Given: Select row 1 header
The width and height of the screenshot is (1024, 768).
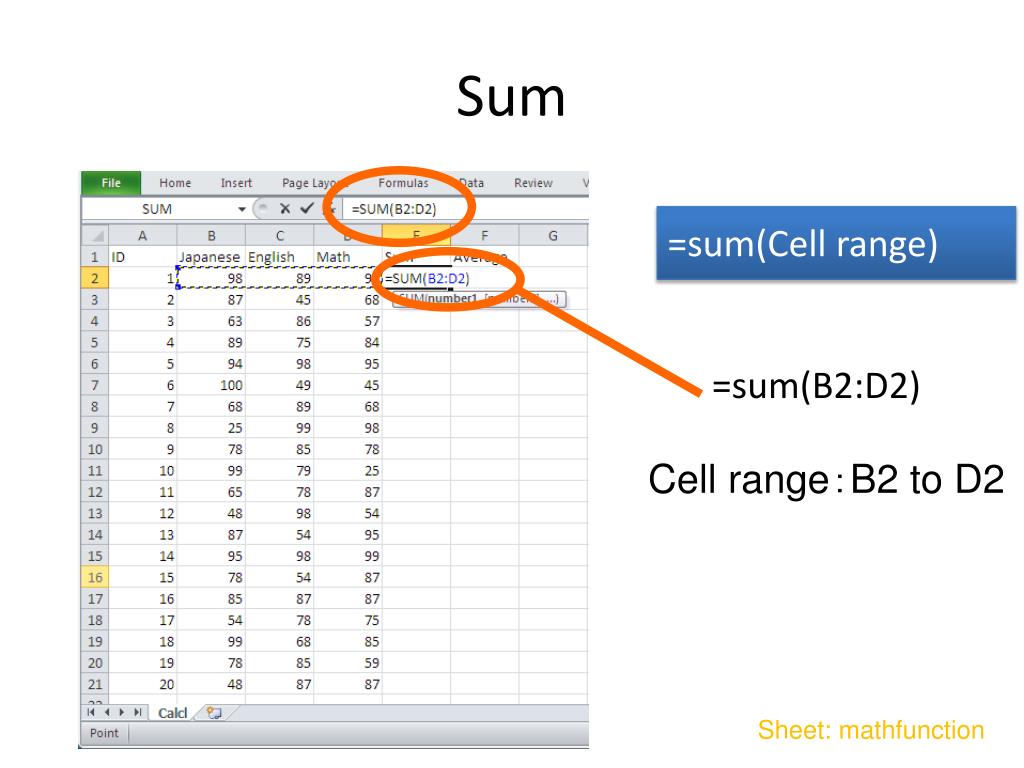Looking at the screenshot, I should click(95, 257).
